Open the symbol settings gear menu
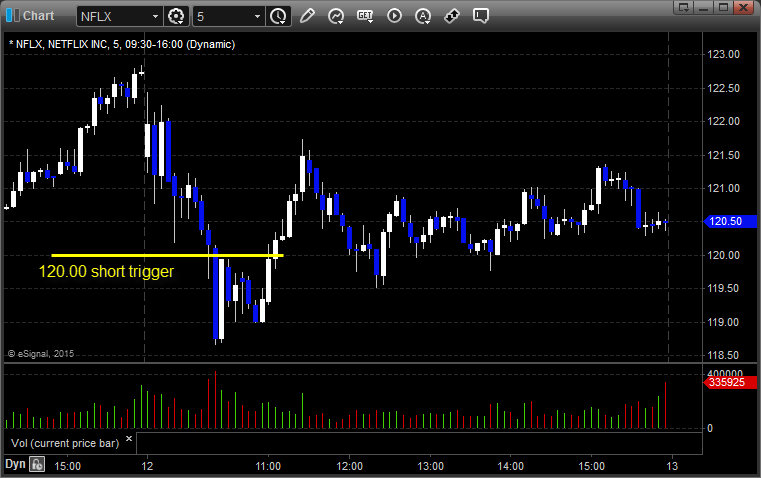Image resolution: width=761 pixels, height=478 pixels. coord(176,16)
